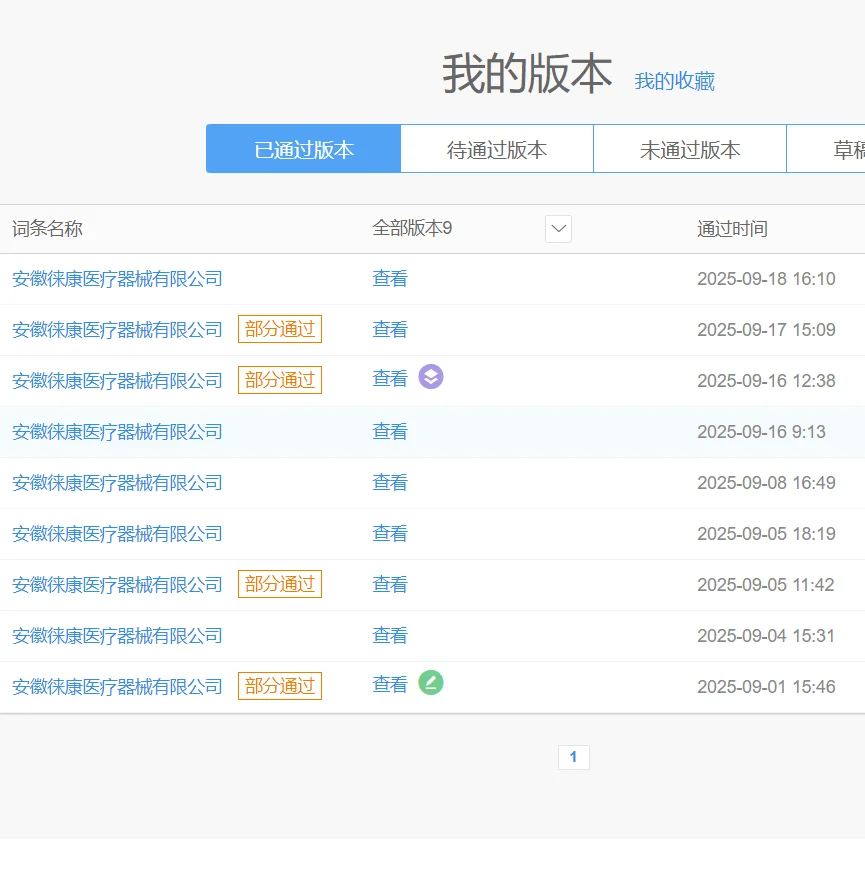Click 查看 on the 2025-09-05 18:19 row

coord(389,532)
